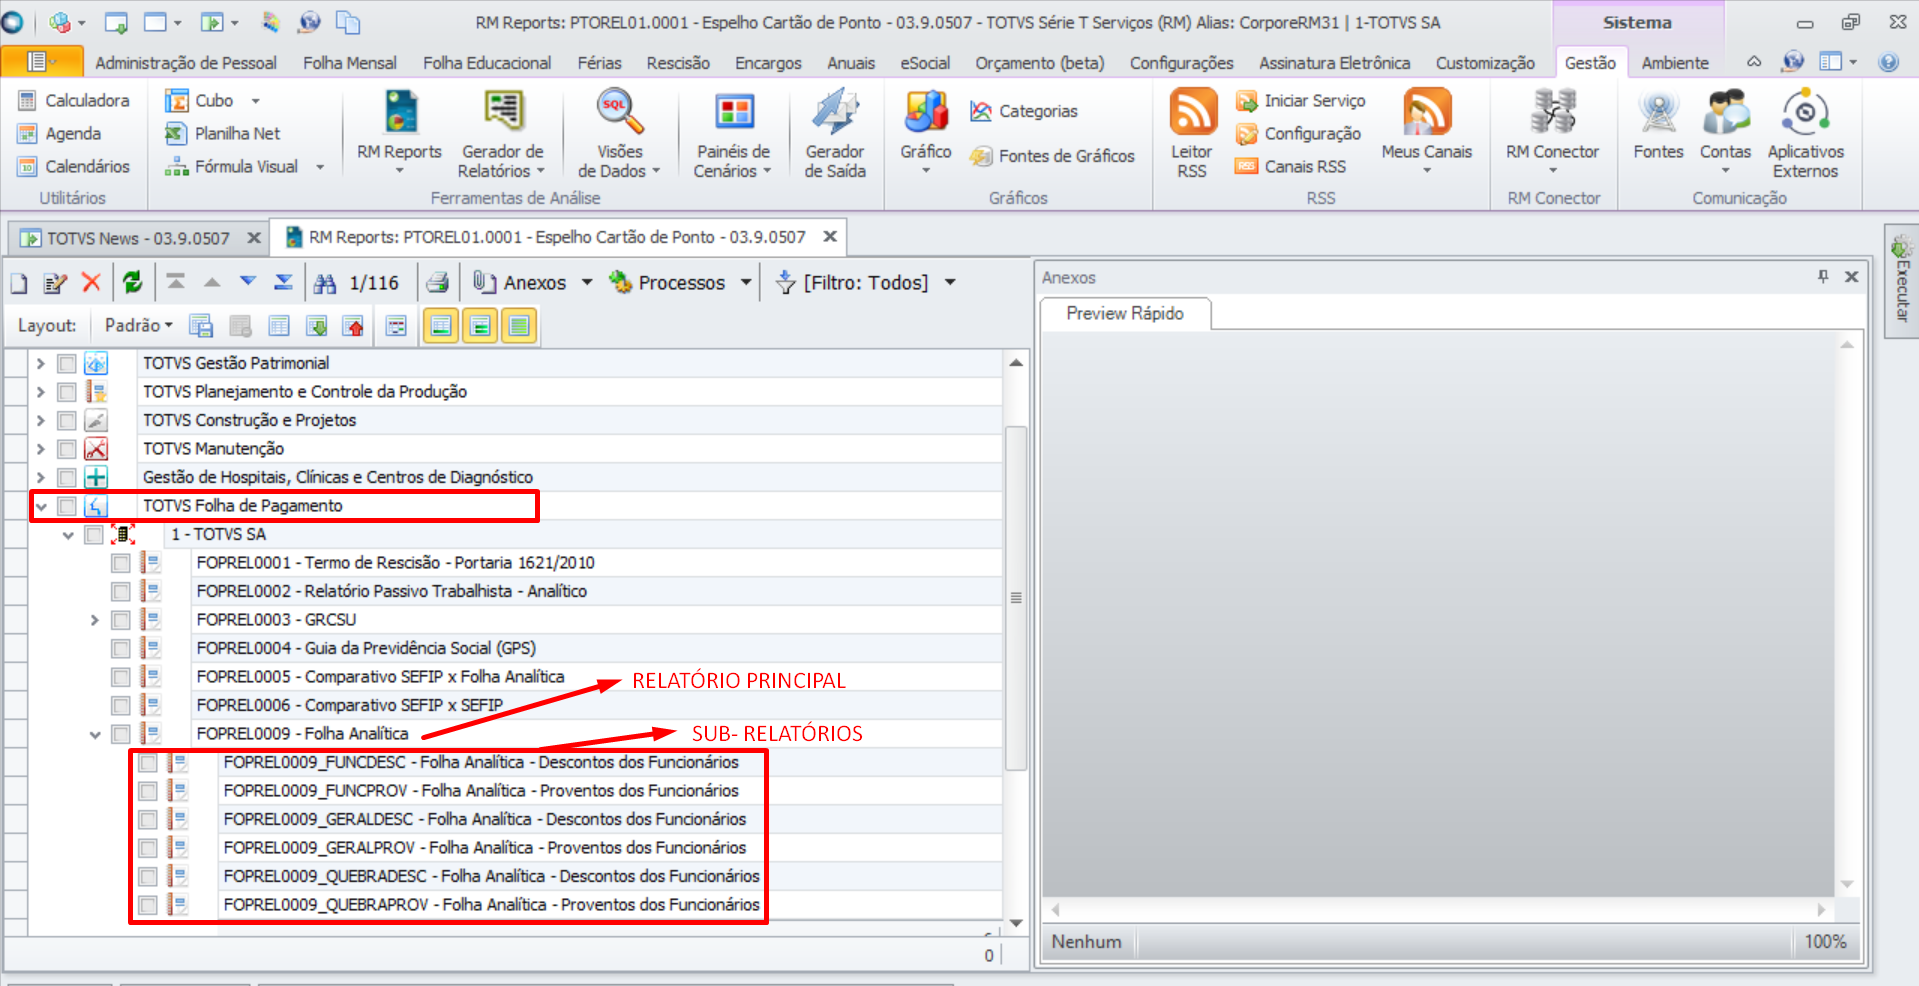This screenshot has height=986, width=1919.
Task: Check the FOPREL0009_QUEBRAPROV checkbox
Action: (148, 905)
